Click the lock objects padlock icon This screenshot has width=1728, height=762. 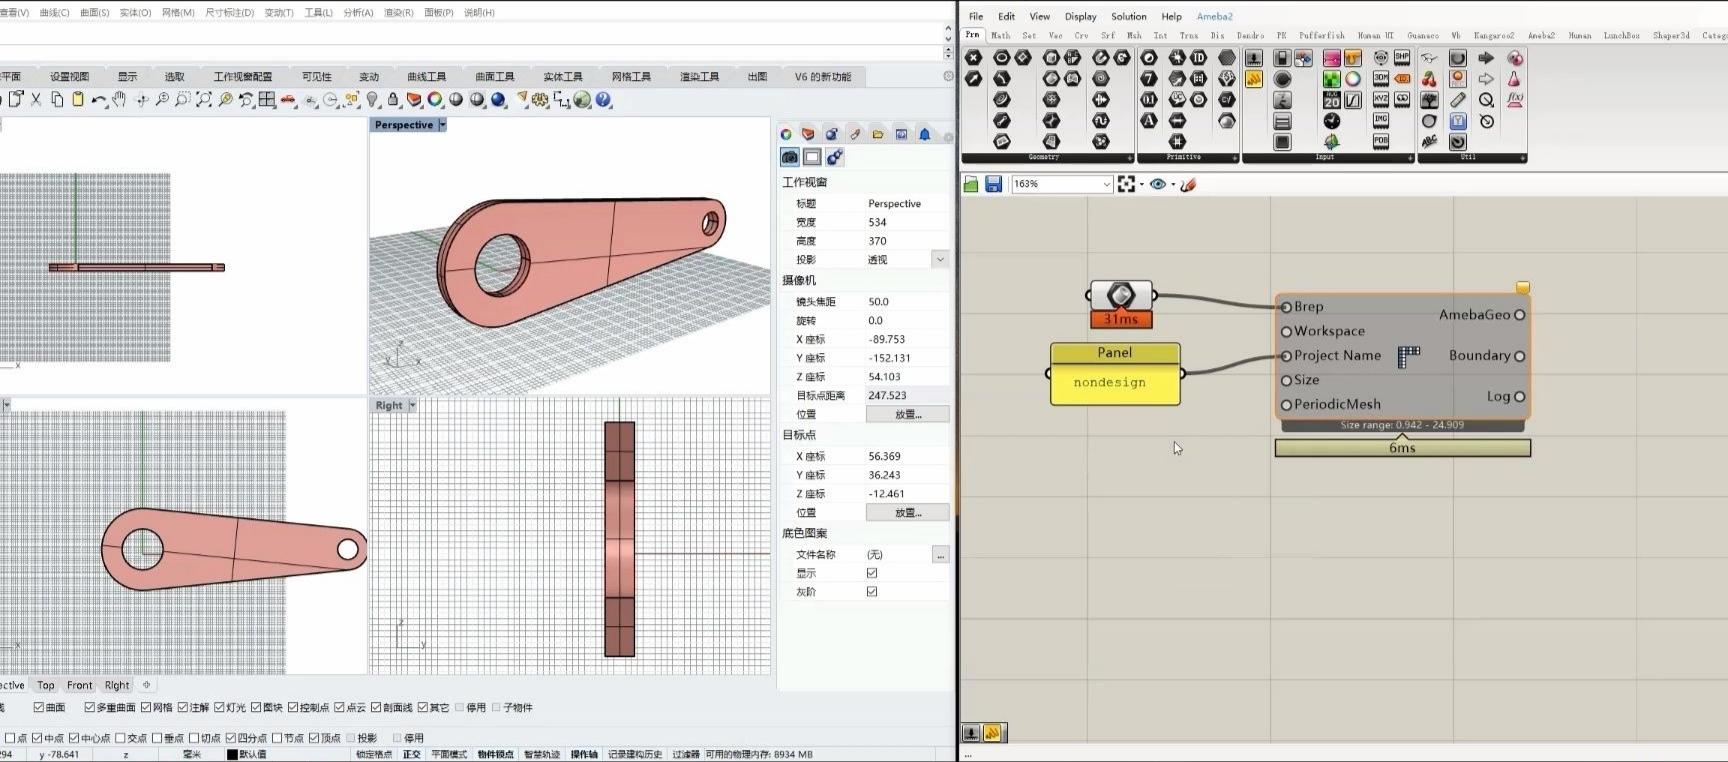pyautogui.click(x=393, y=100)
